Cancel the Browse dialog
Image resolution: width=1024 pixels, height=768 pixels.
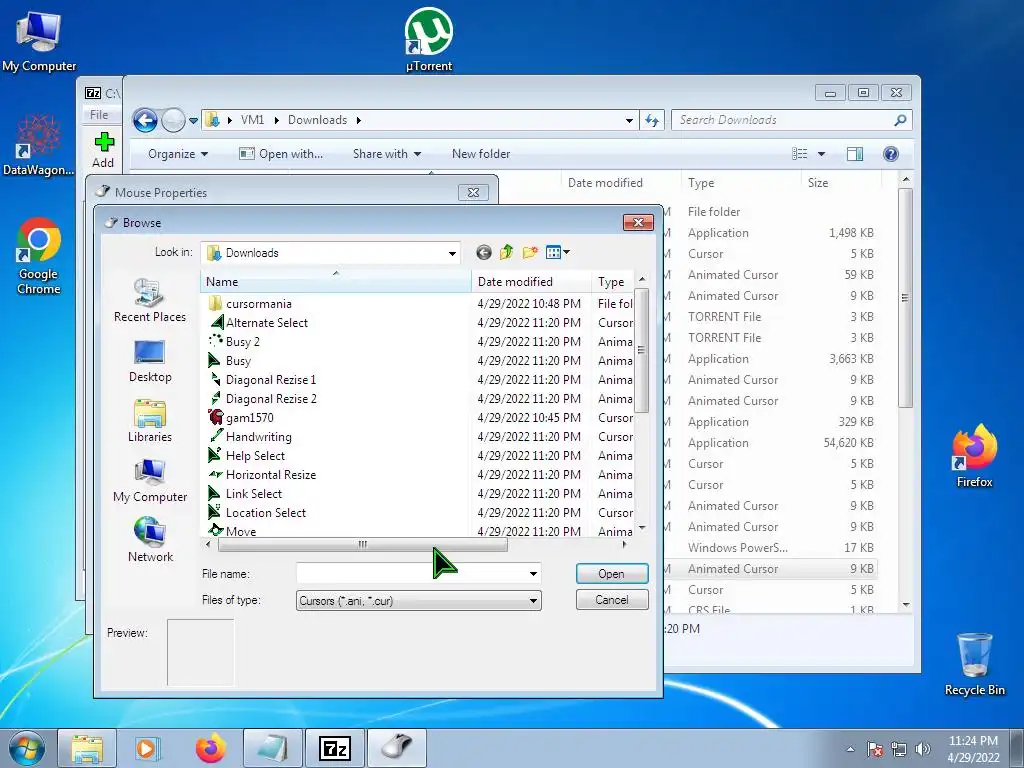612,600
